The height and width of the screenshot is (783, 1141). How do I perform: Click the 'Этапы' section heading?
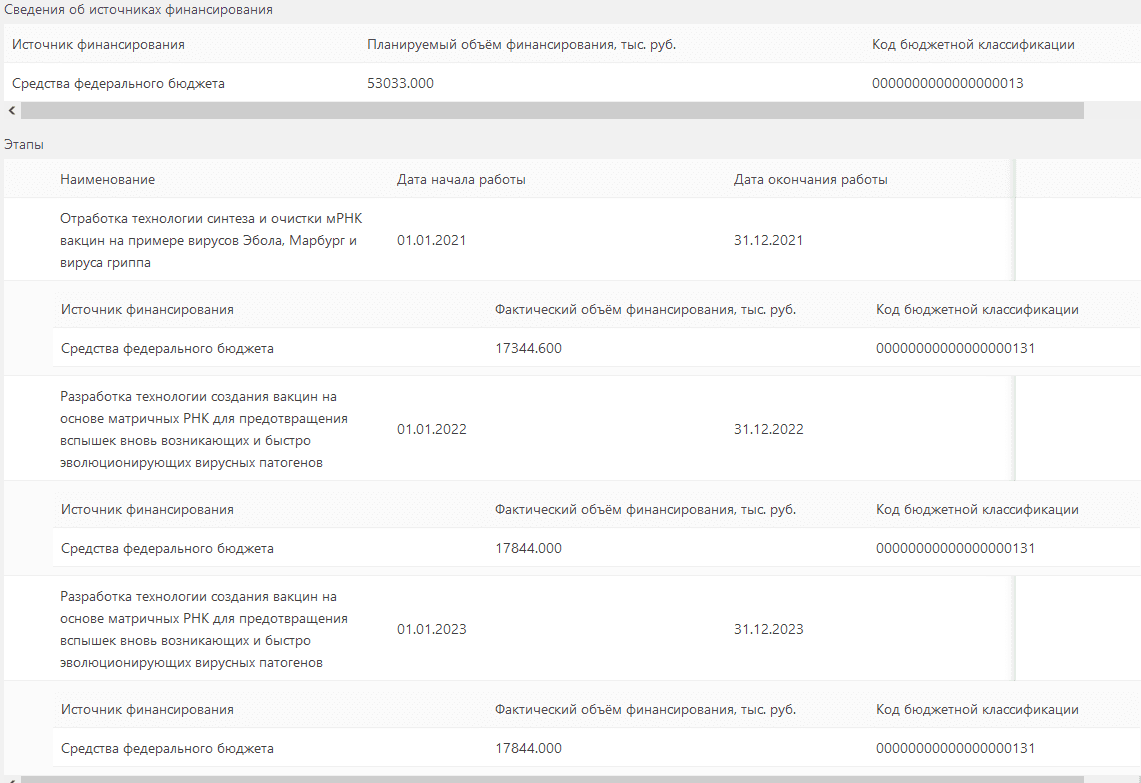coord(24,145)
